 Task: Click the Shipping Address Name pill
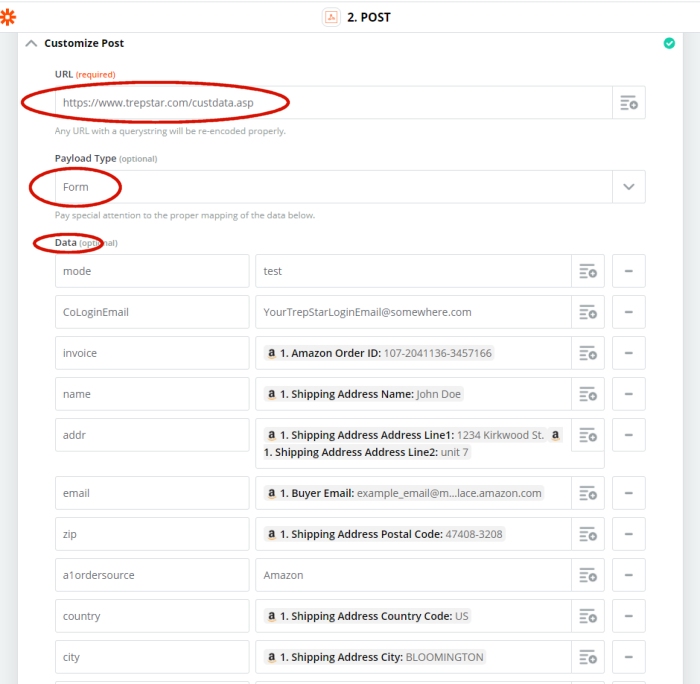(363, 394)
